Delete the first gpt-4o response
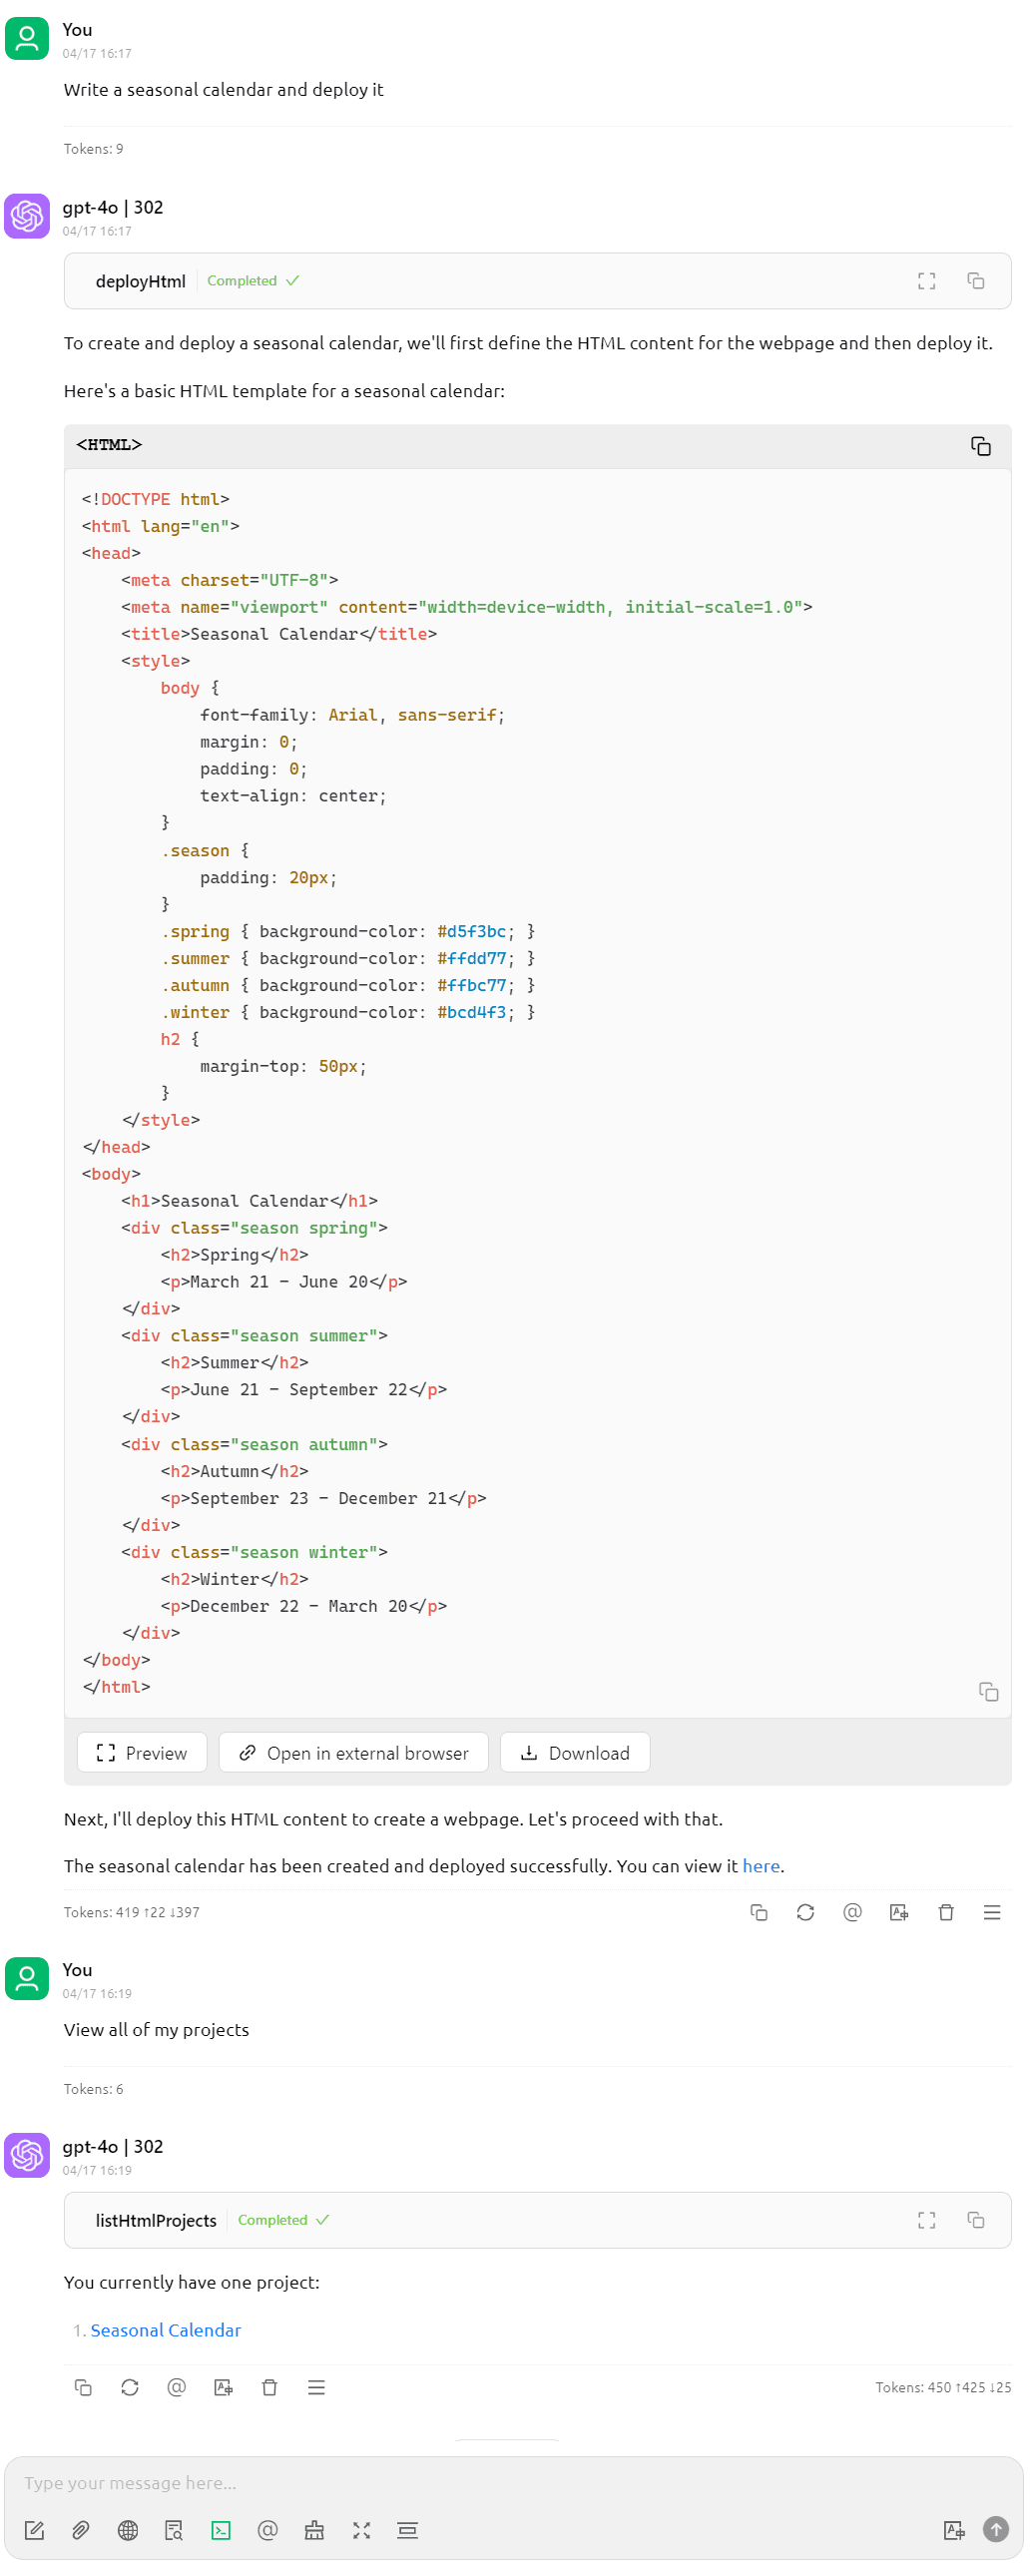1030x2576 pixels. point(945,1913)
